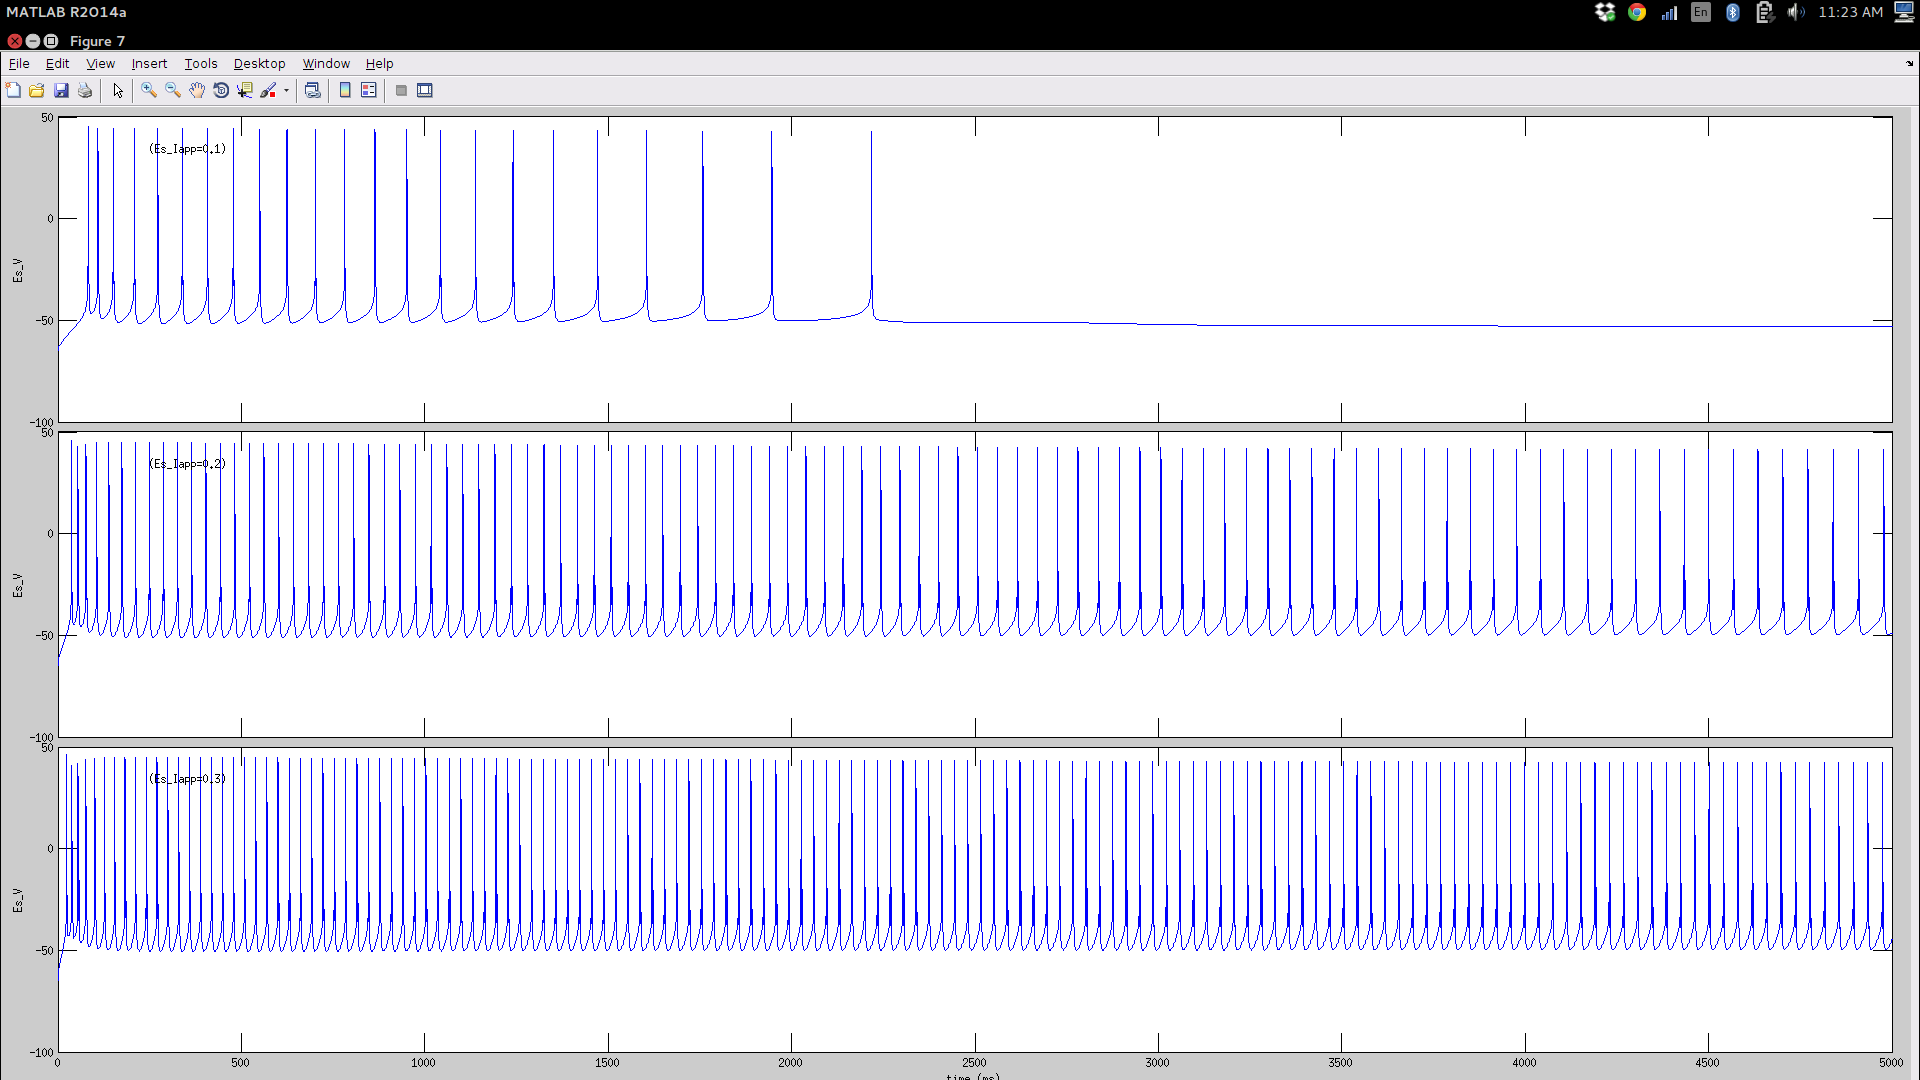1920x1080 pixels.
Task: Activate the Zoom Out tool
Action: [x=173, y=90]
